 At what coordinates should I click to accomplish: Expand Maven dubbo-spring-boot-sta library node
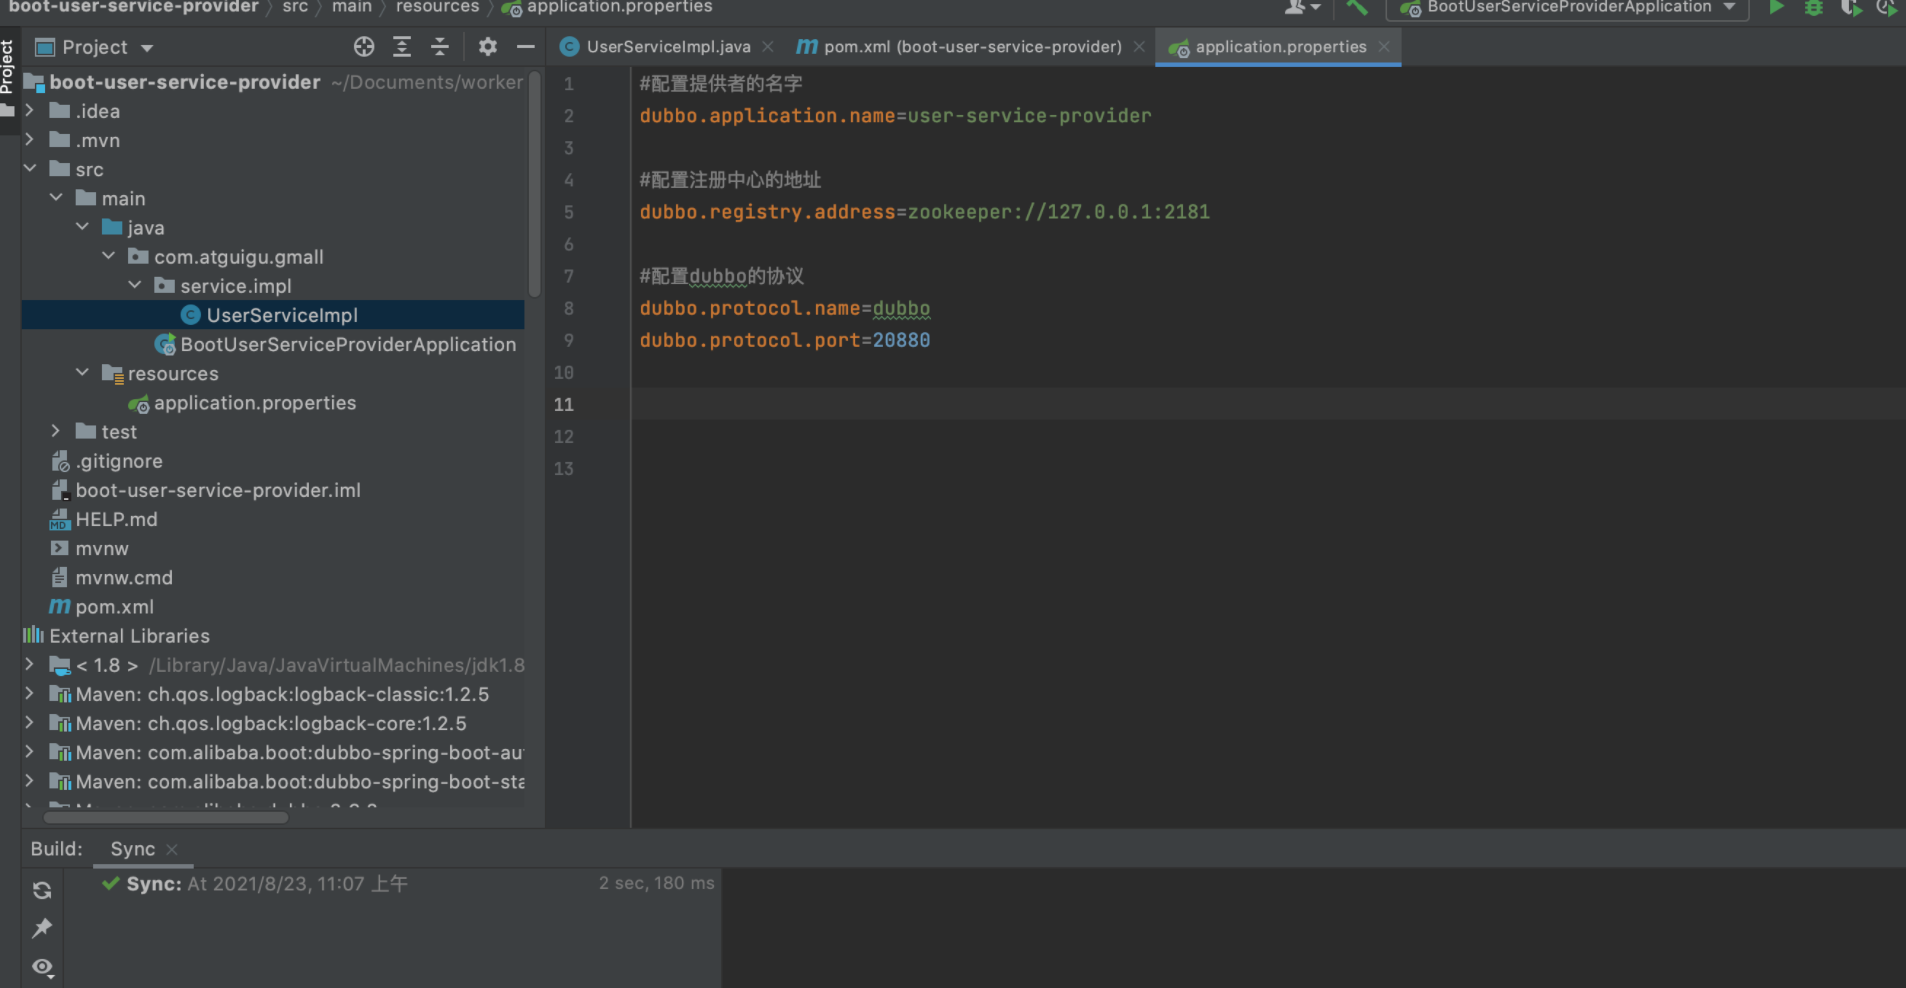point(30,781)
